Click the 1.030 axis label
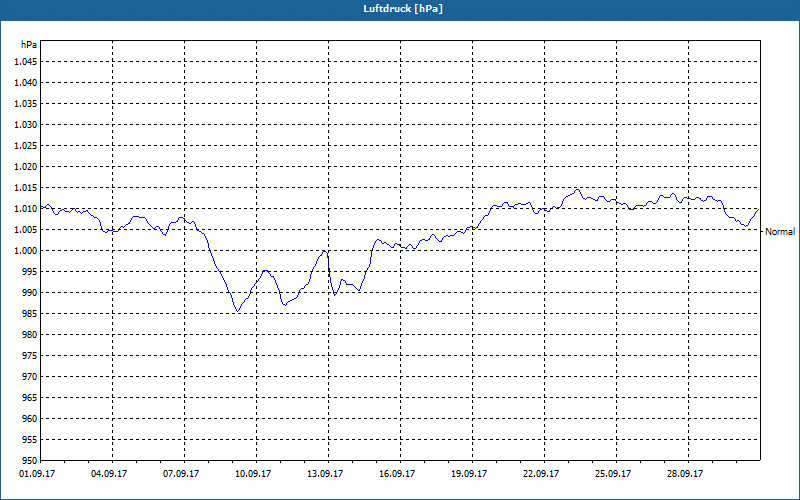Image resolution: width=800 pixels, height=500 pixels. [x=26, y=124]
